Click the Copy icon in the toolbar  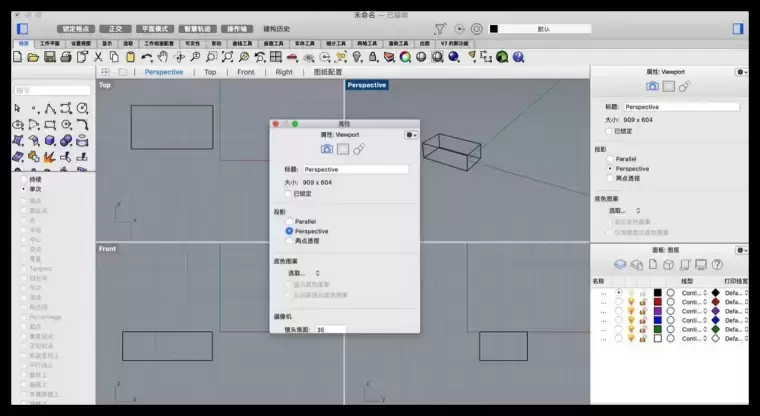click(114, 57)
